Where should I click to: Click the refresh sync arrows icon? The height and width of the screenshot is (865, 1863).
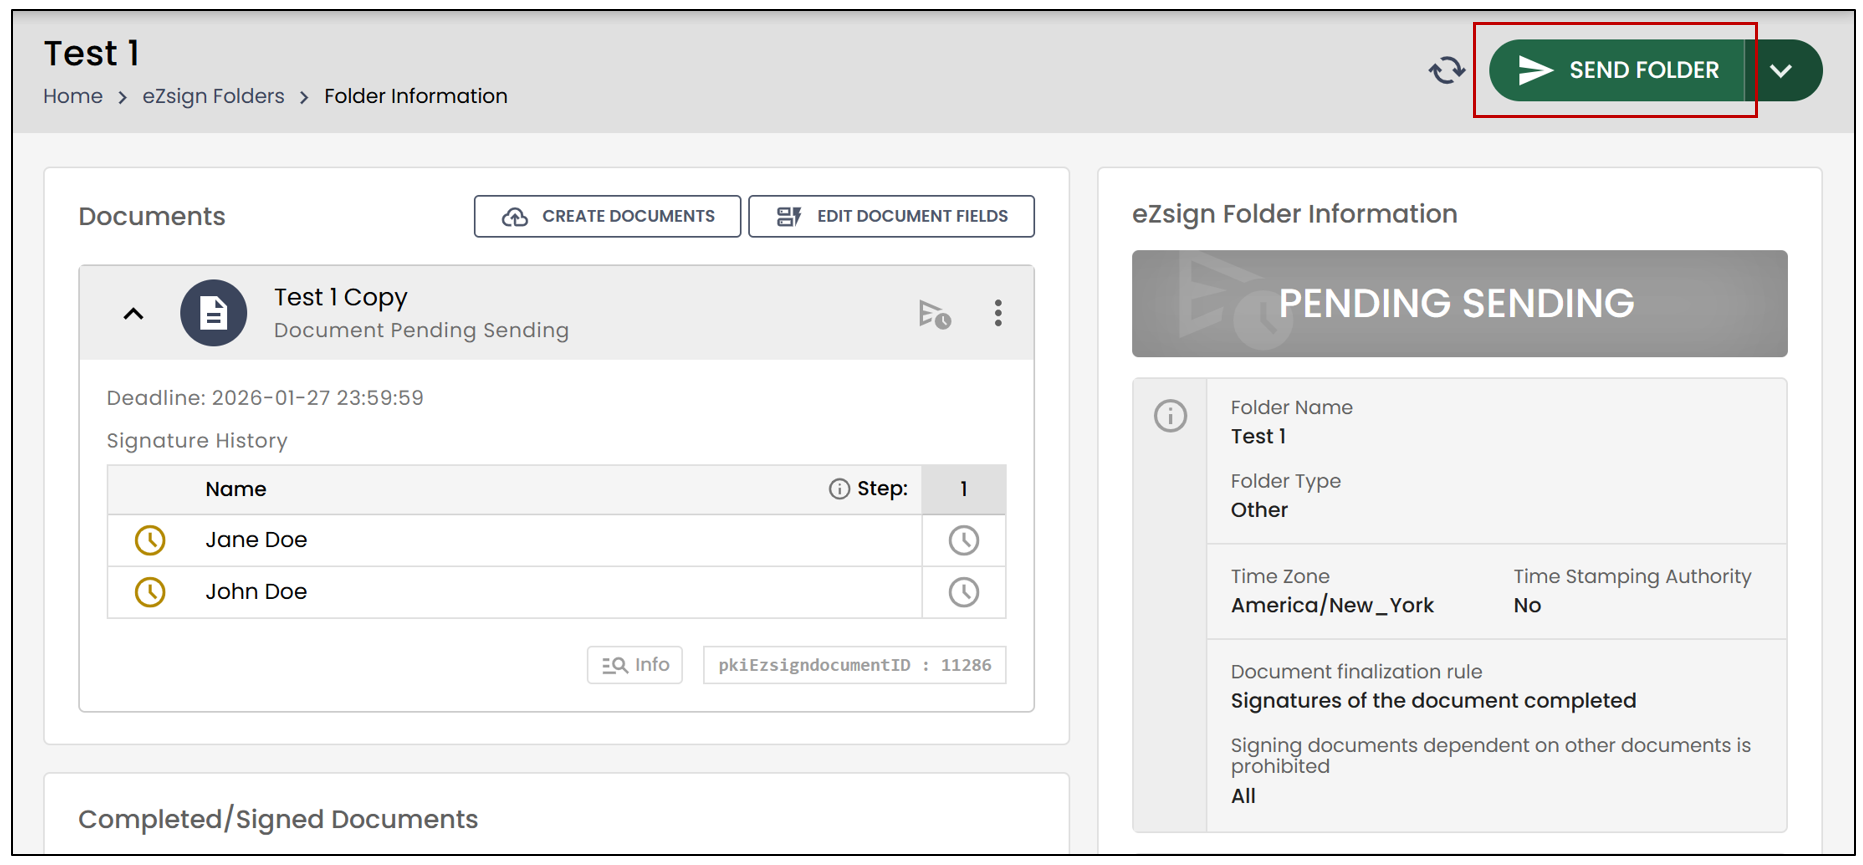click(1446, 71)
